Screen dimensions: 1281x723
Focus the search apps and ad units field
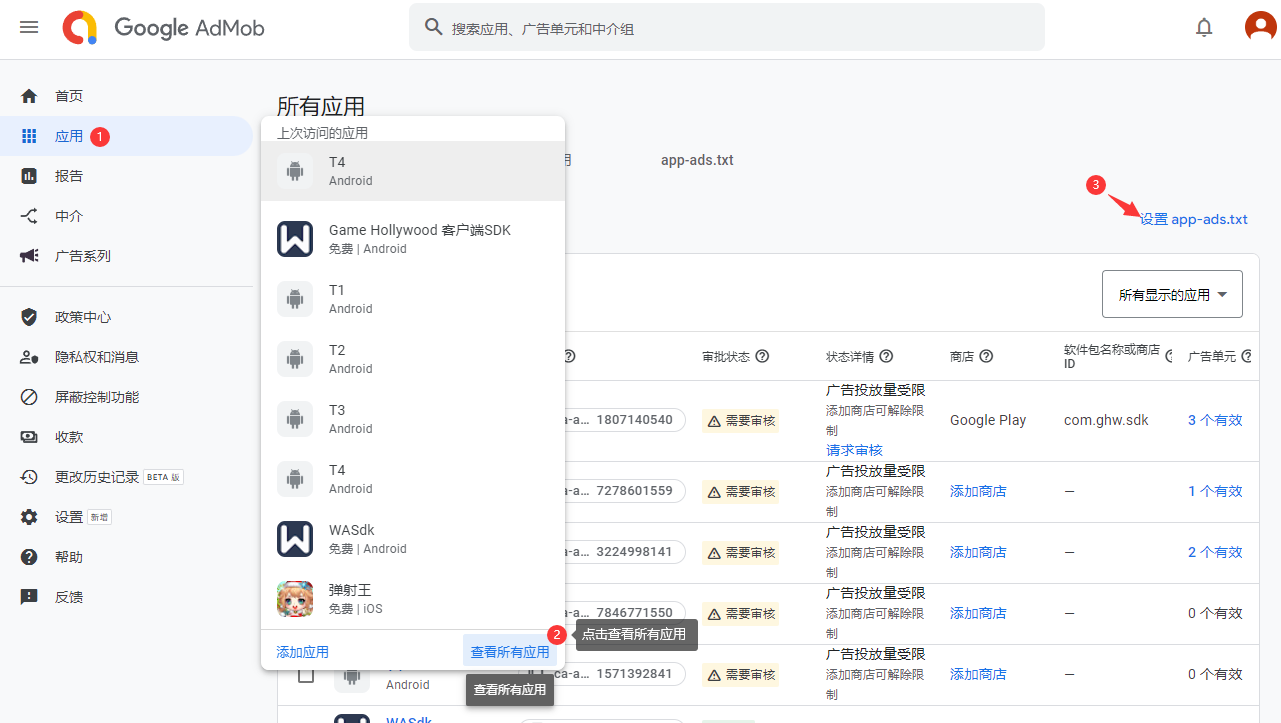[x=727, y=28]
